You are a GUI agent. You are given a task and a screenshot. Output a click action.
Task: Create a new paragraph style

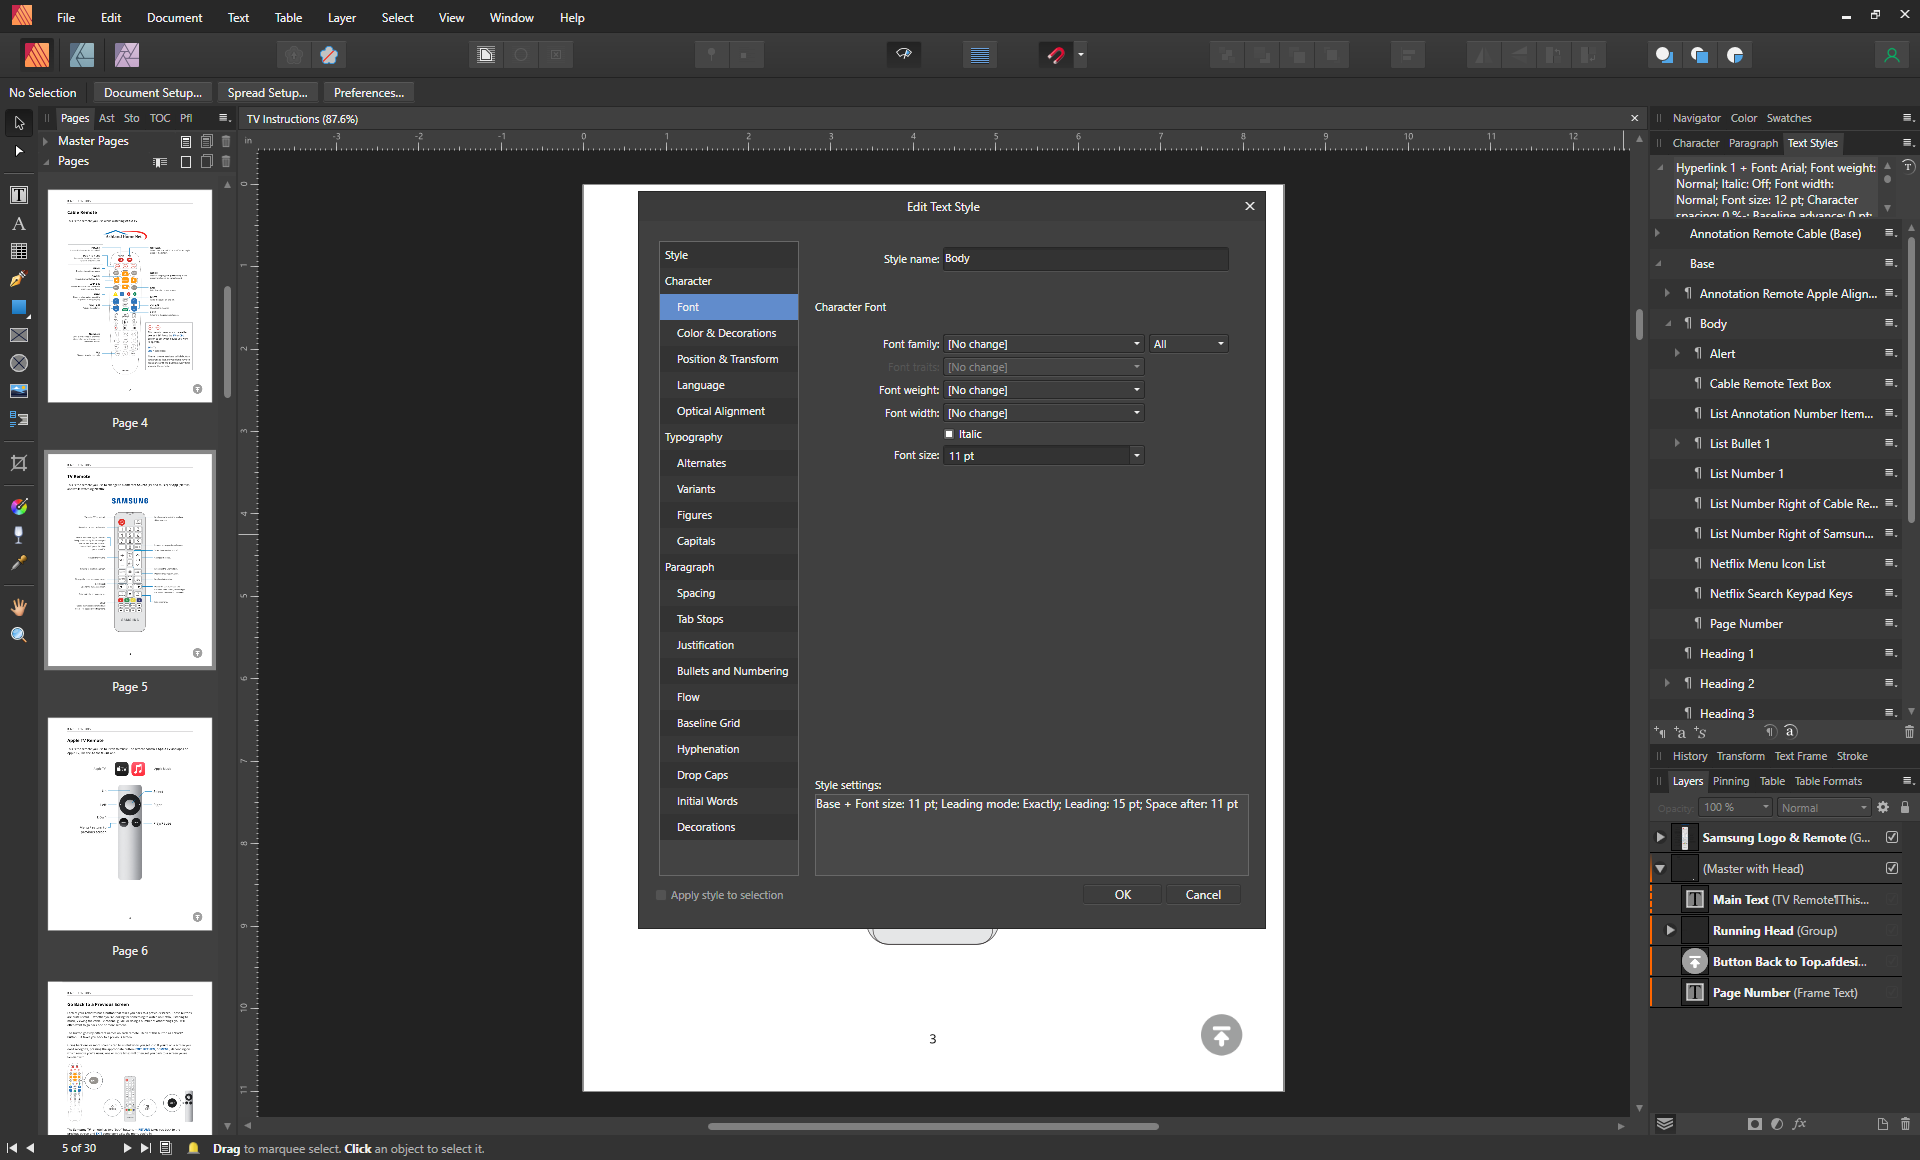click(x=1661, y=732)
